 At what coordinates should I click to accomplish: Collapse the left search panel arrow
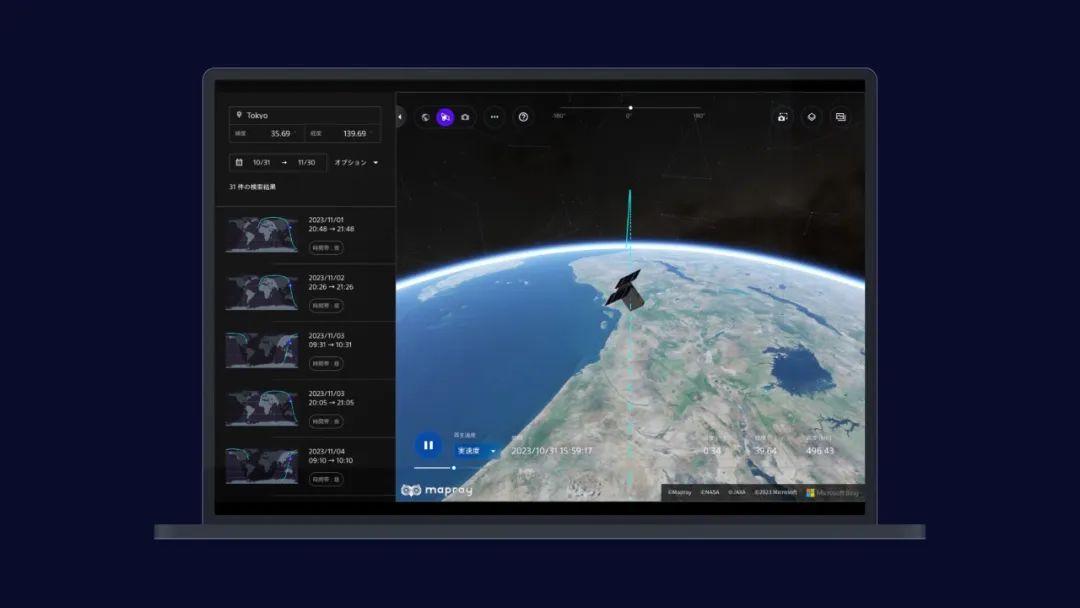[x=400, y=117]
